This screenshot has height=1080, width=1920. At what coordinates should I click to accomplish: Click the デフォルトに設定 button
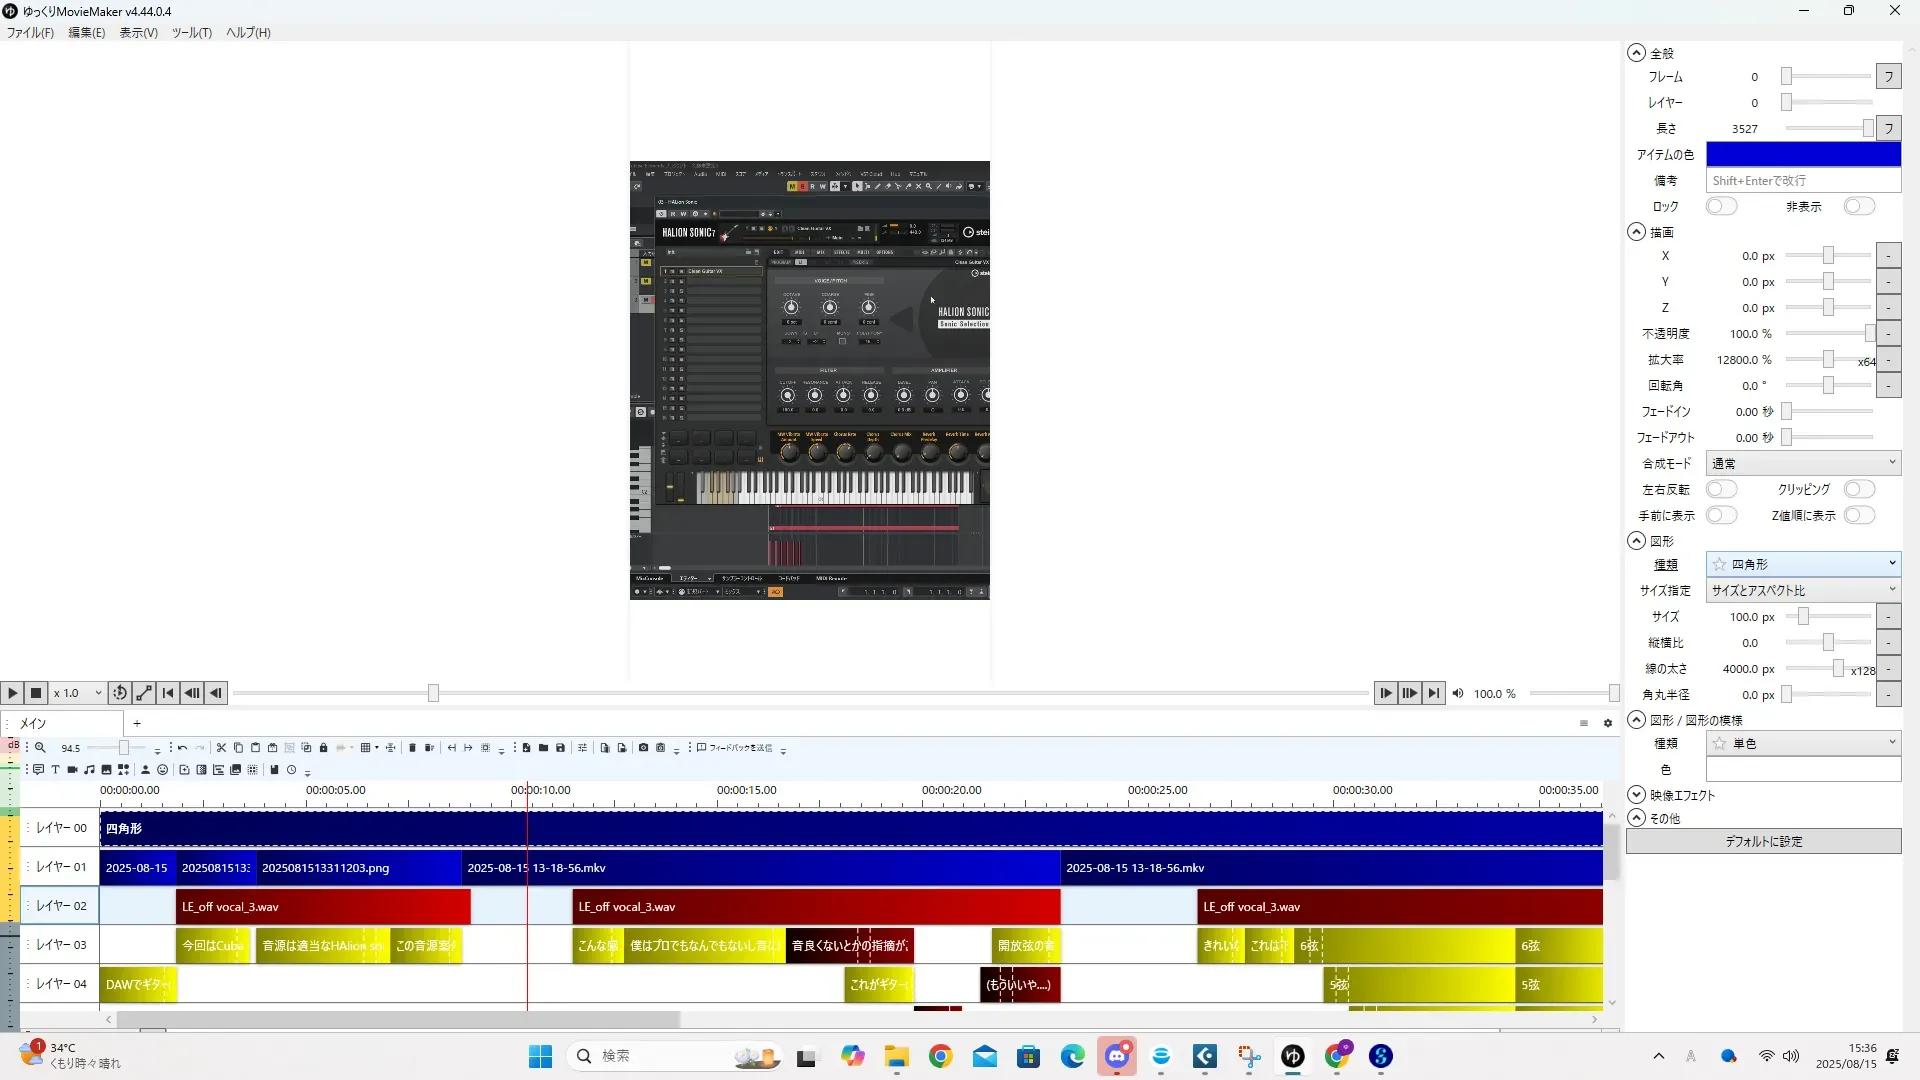click(1763, 841)
